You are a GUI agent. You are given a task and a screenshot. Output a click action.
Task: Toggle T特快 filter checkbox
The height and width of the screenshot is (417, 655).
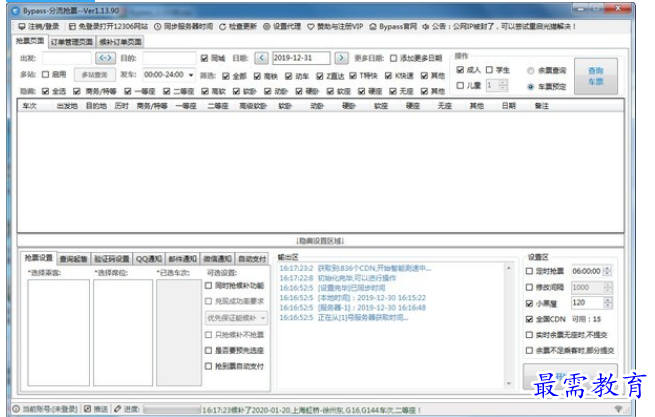click(x=353, y=76)
